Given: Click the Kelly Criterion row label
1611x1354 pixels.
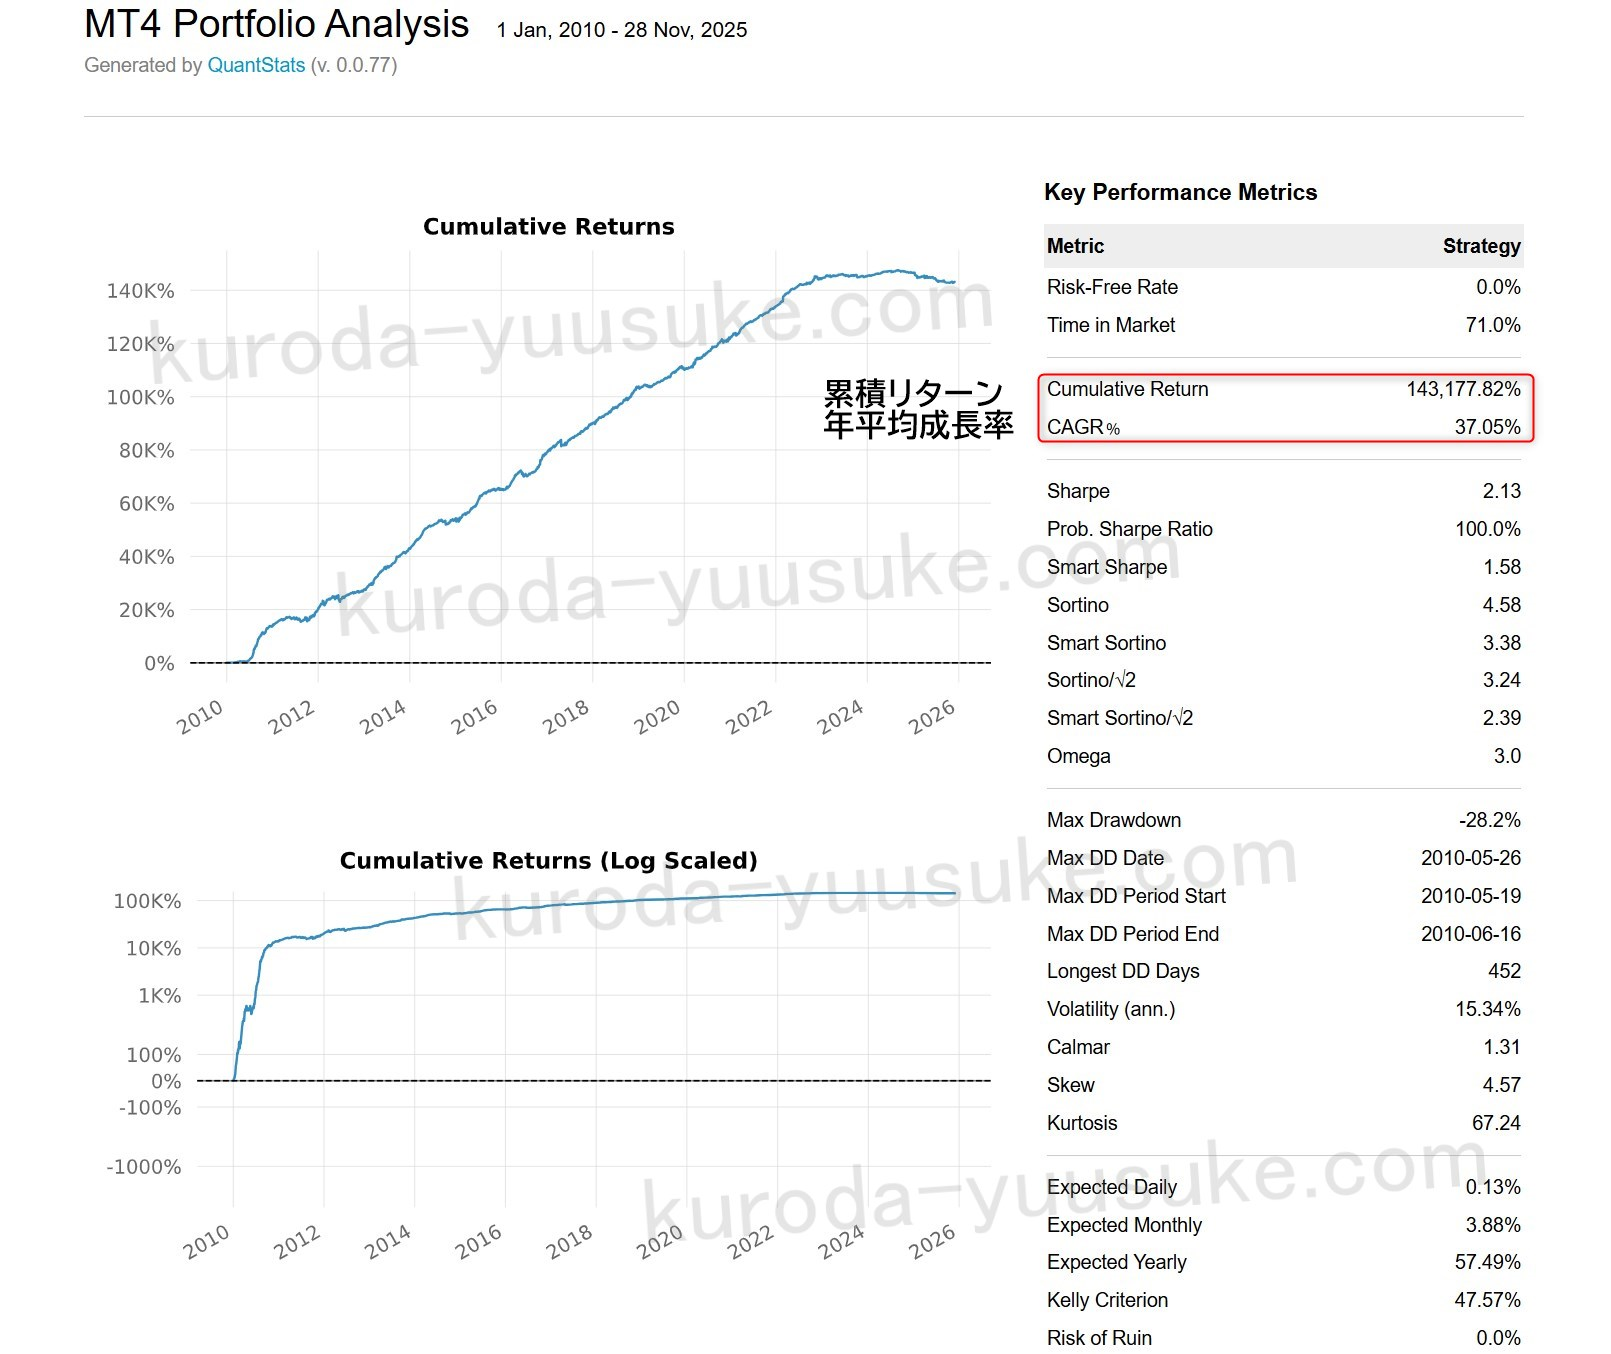Looking at the screenshot, I should click(x=1107, y=1300).
